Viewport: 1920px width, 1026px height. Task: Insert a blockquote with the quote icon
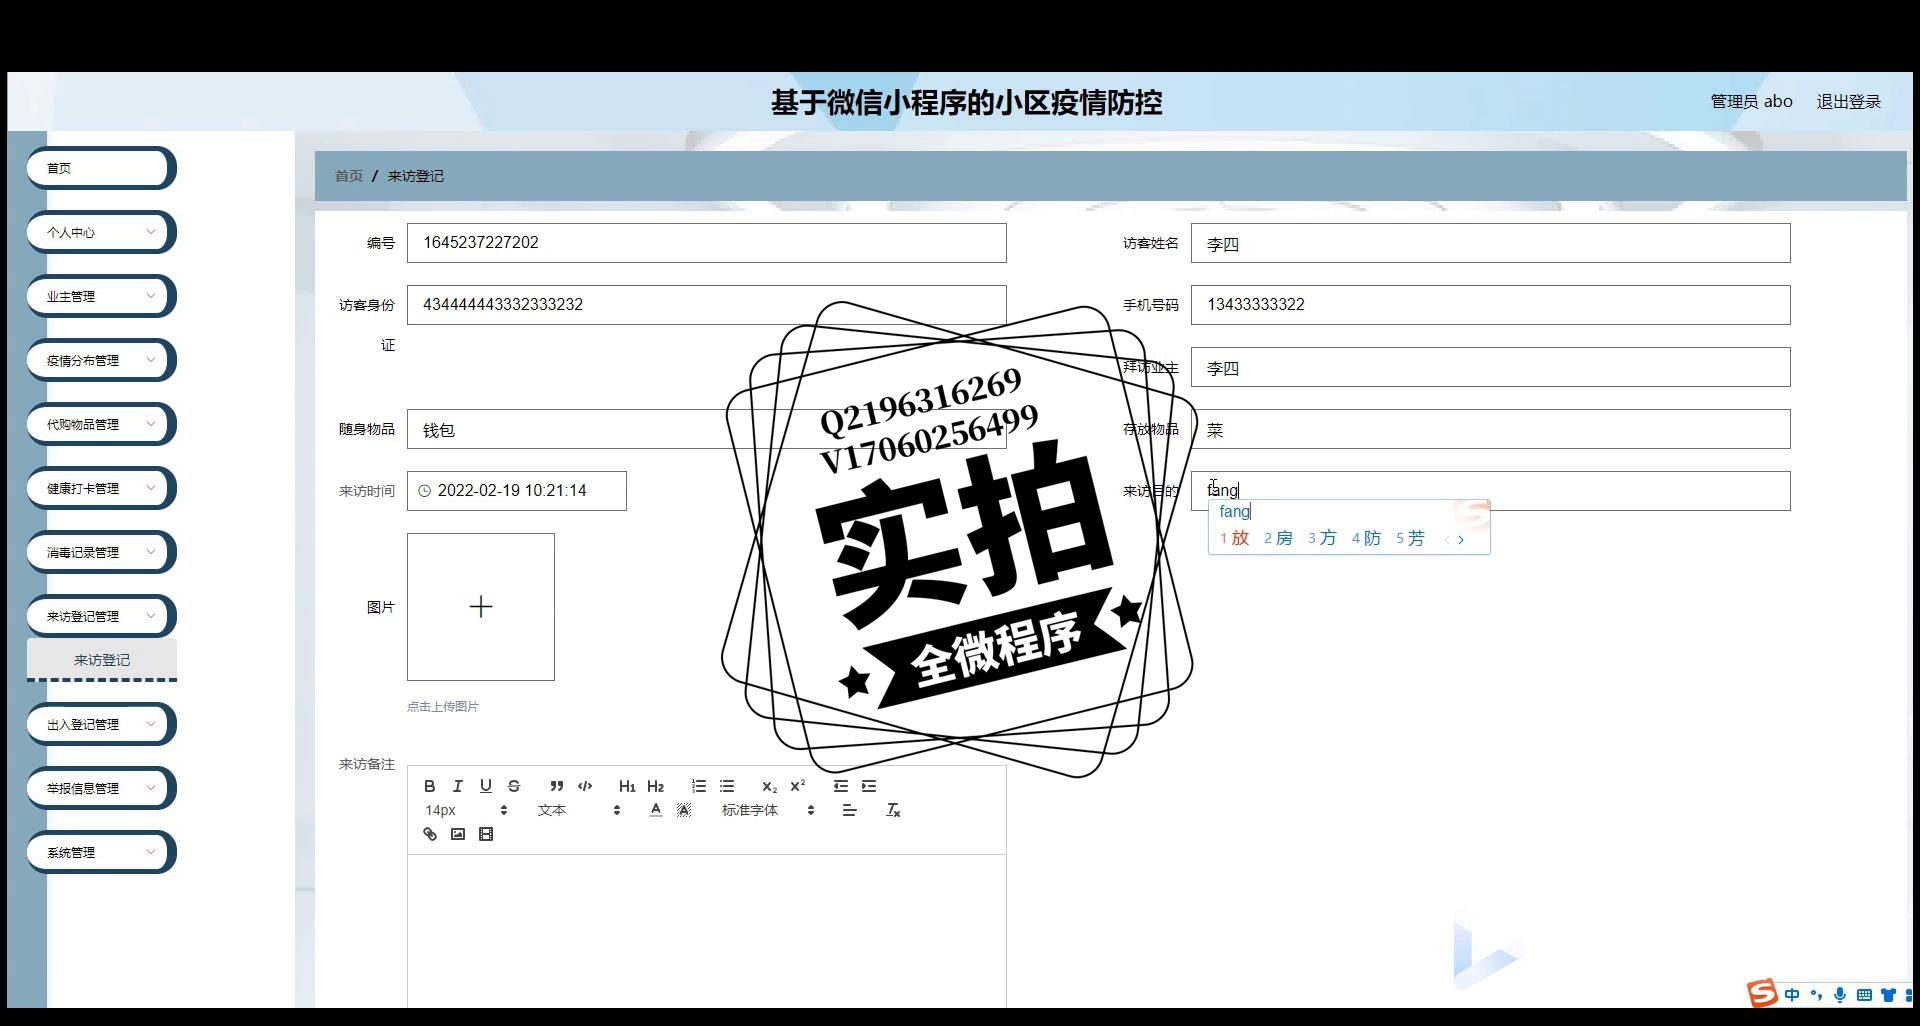[x=557, y=786]
